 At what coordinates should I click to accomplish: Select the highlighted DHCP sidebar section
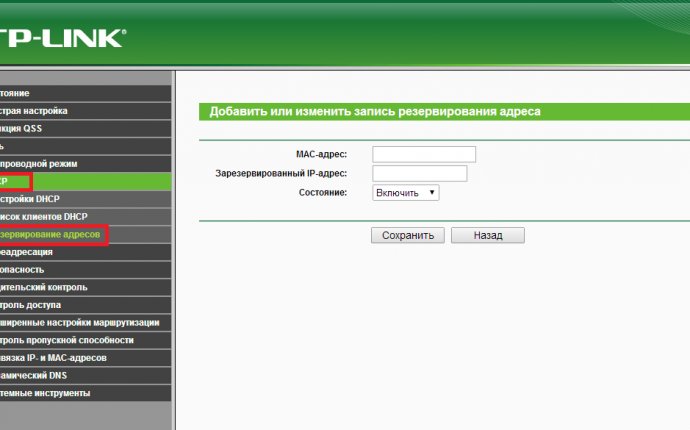coord(85,181)
